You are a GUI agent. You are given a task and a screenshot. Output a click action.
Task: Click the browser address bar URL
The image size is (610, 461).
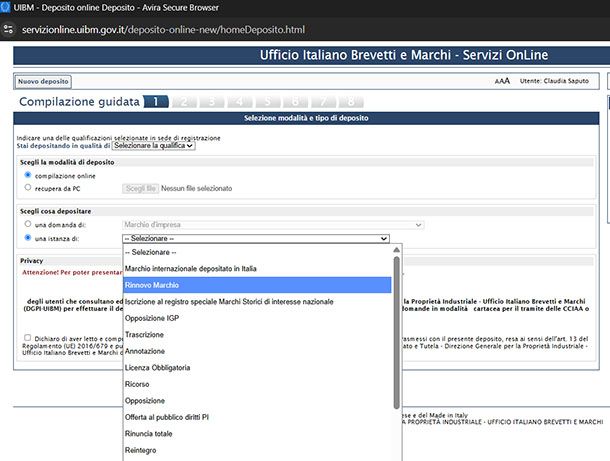pyautogui.click(x=163, y=30)
